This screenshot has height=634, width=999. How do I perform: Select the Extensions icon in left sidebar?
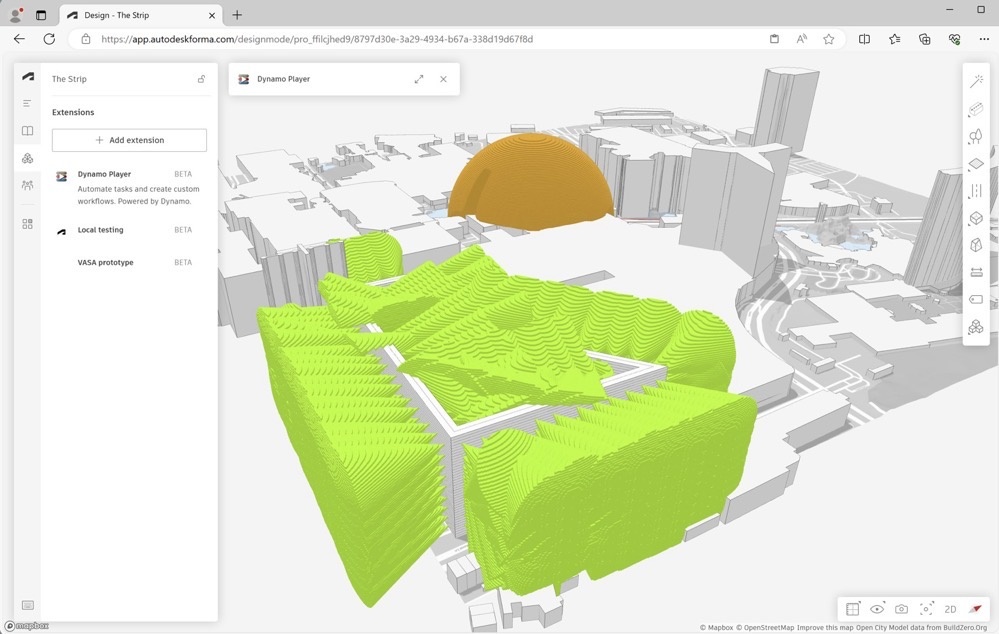click(28, 158)
